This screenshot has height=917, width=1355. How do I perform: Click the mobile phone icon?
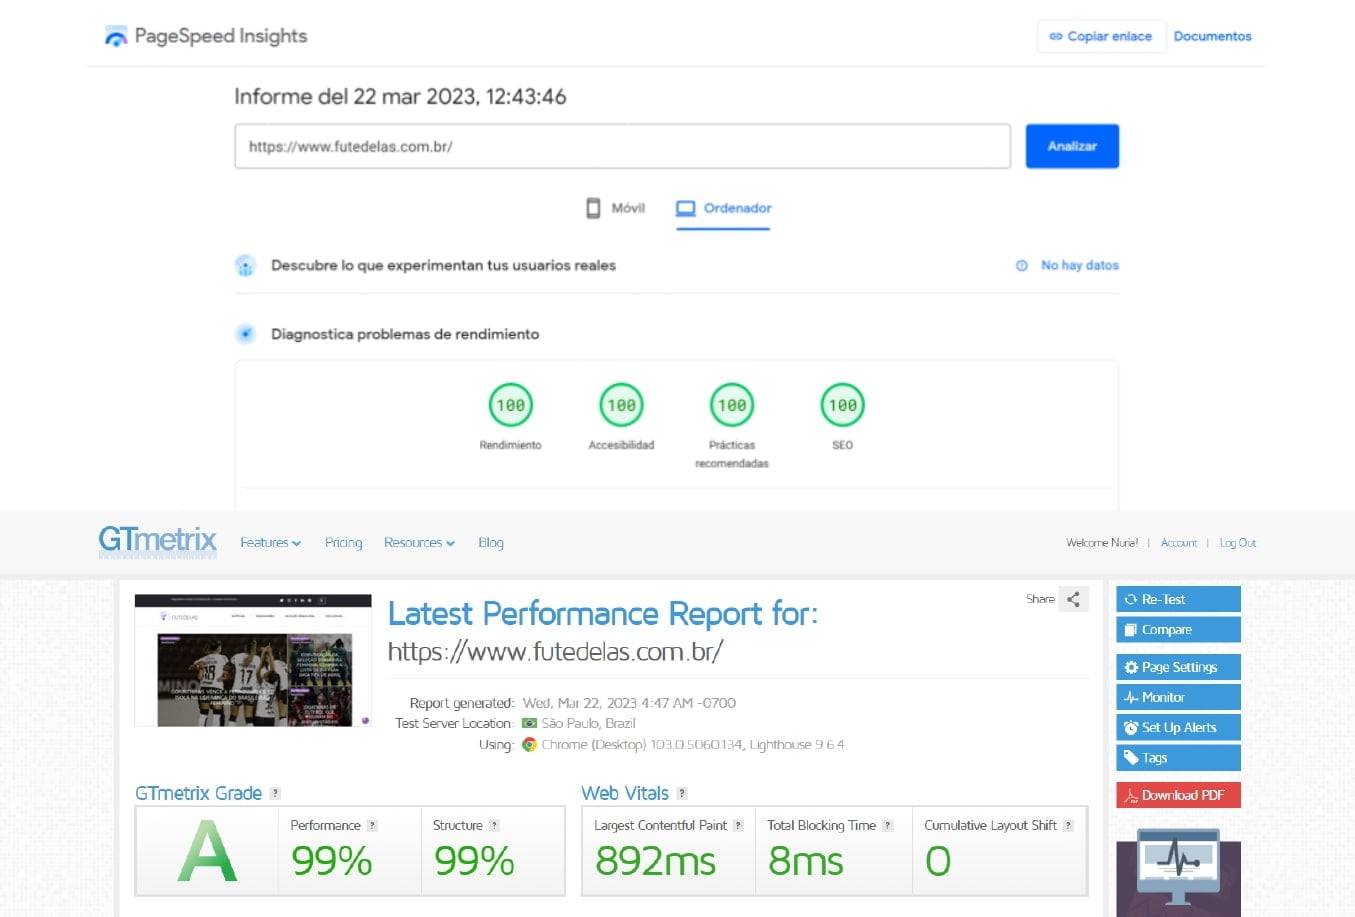593,208
